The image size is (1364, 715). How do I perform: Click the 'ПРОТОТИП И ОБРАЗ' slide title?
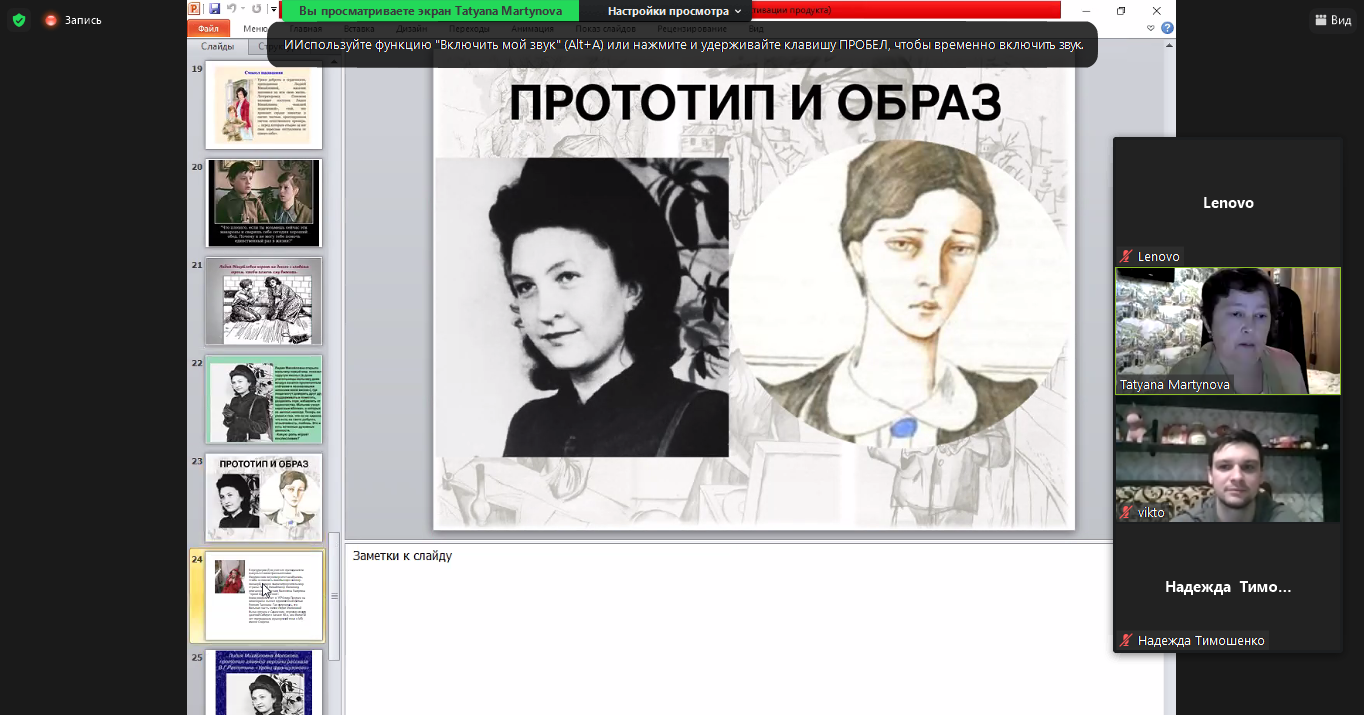755,103
